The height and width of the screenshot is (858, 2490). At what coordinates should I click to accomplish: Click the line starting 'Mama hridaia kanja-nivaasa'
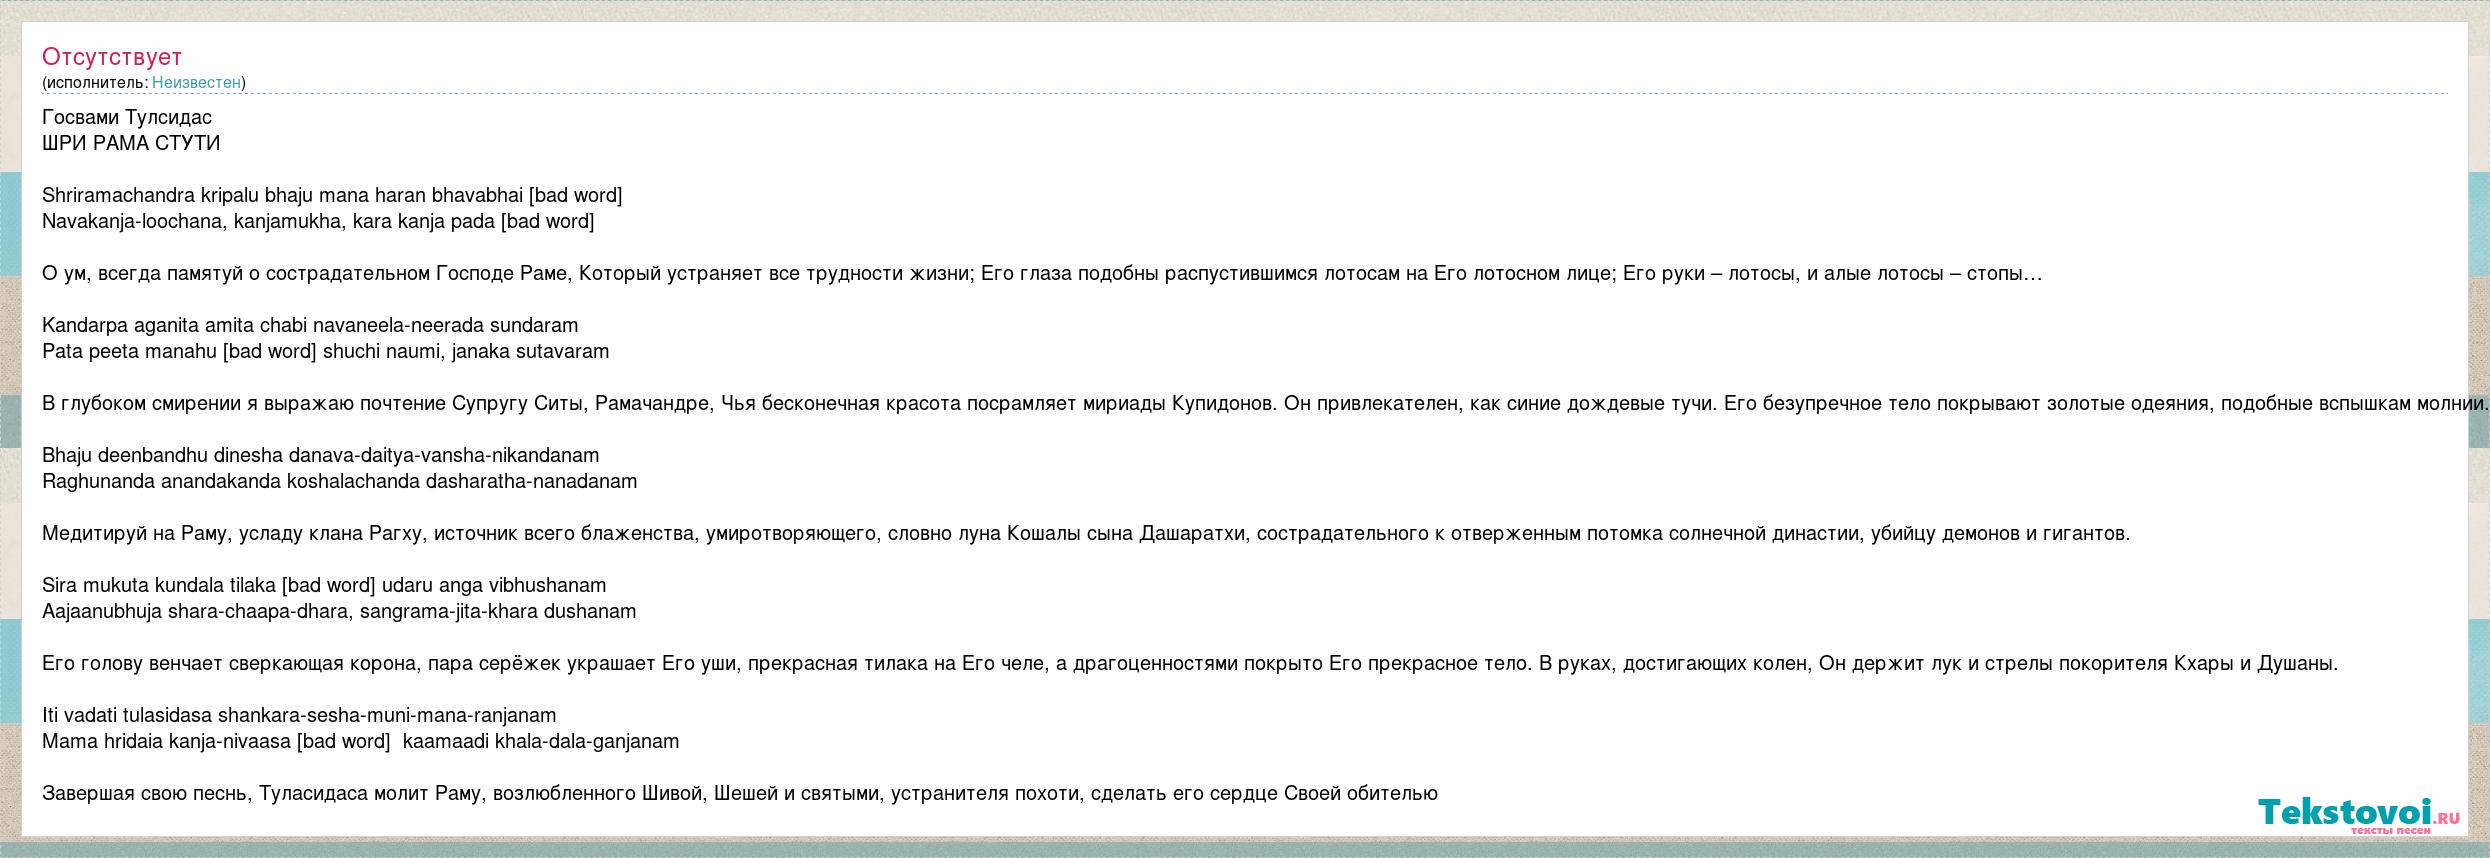point(361,741)
